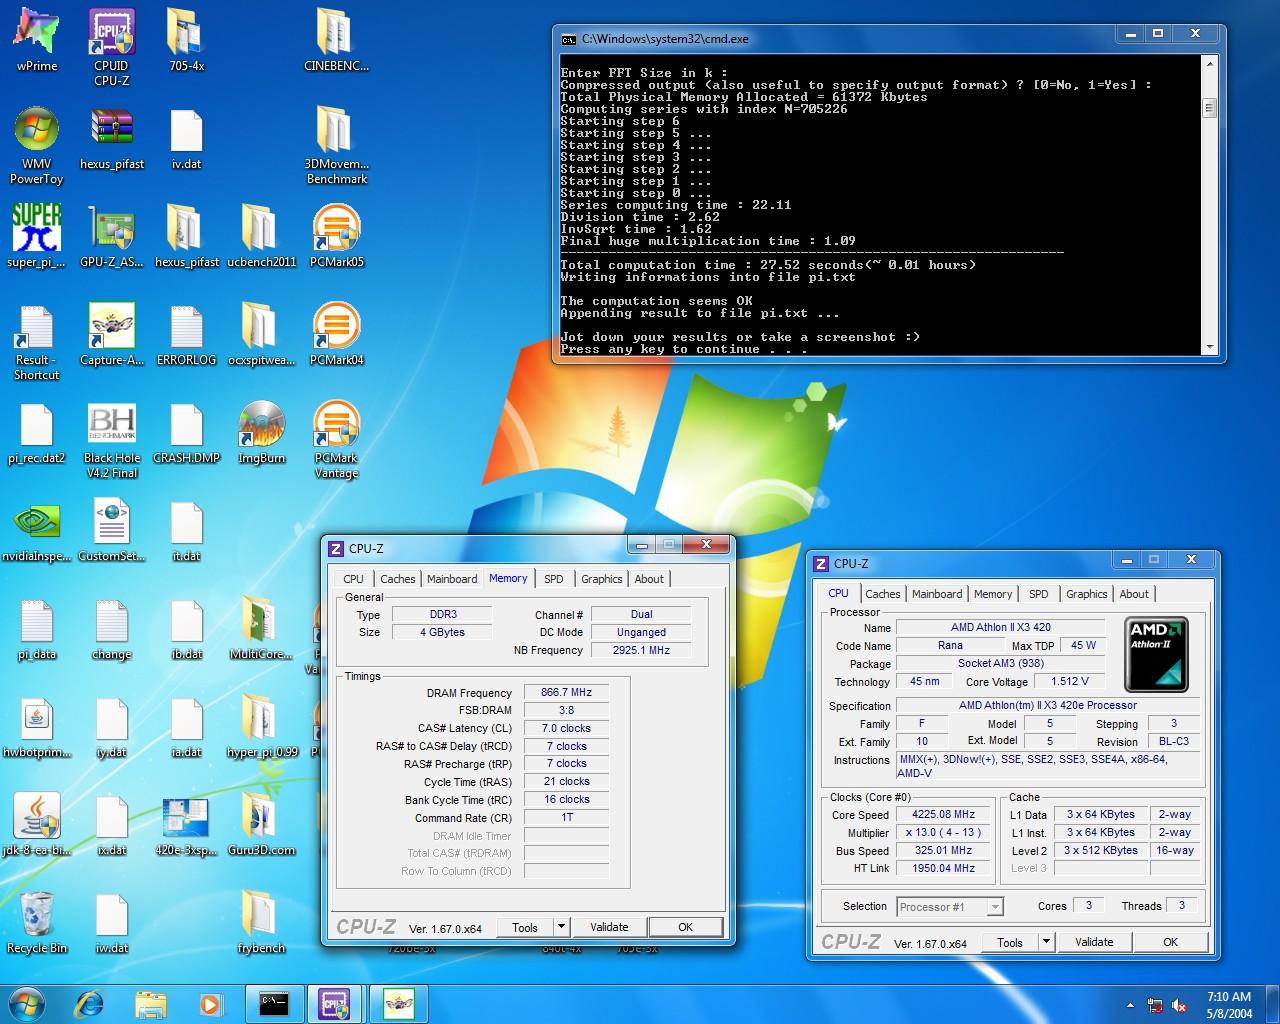The height and width of the screenshot is (1024, 1280).
Task: Open the hyper pi 0.99 folder
Action: tap(261, 726)
